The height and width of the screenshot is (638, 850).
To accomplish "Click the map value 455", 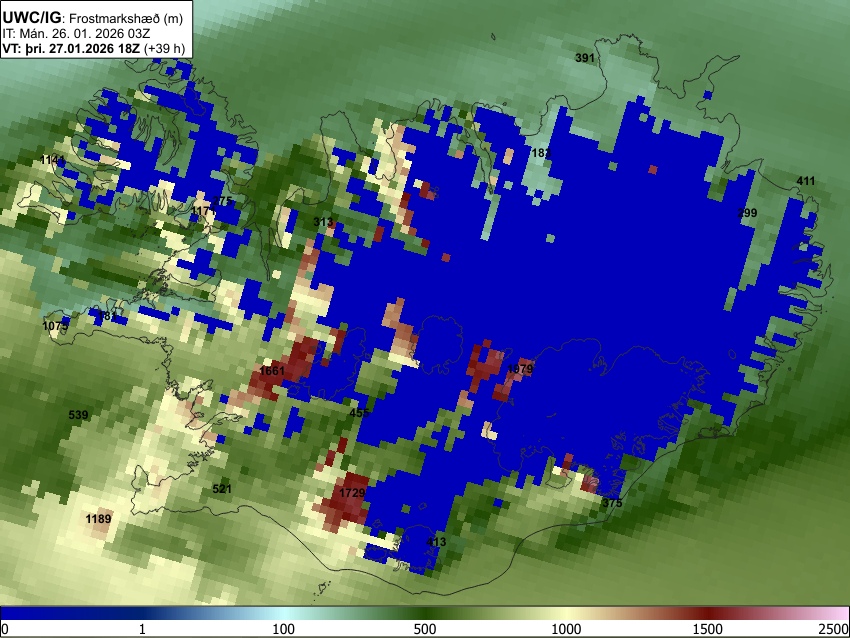I will click(359, 413).
